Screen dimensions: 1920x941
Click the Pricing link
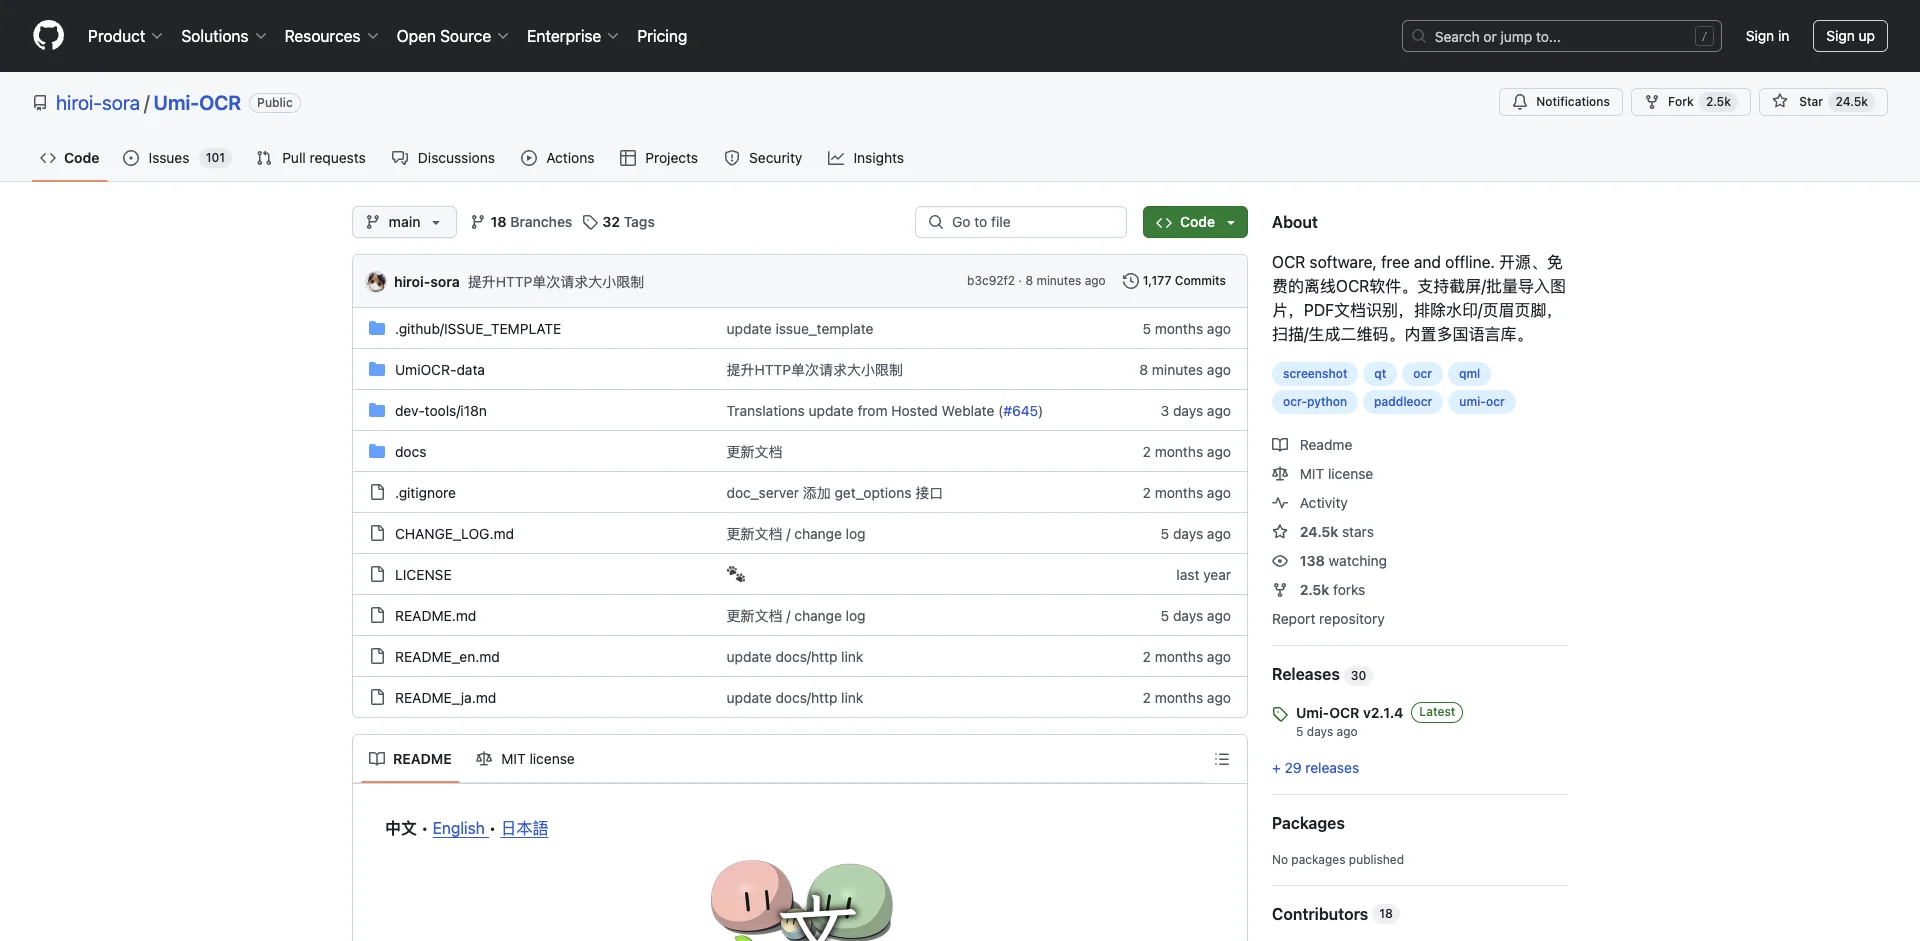[662, 36]
